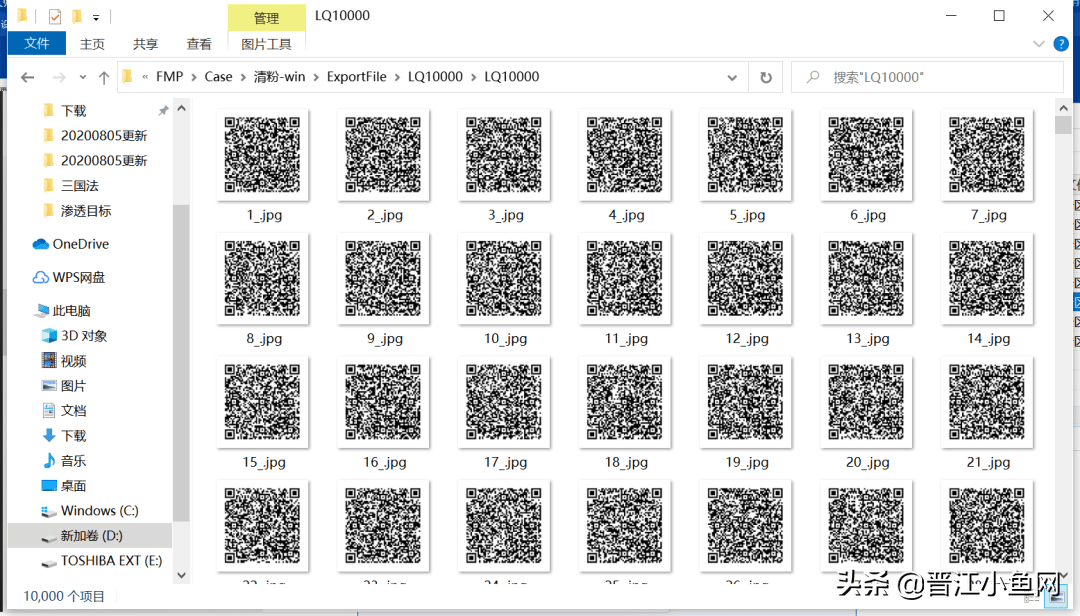
Task: Refresh the current folder view
Action: click(766, 77)
